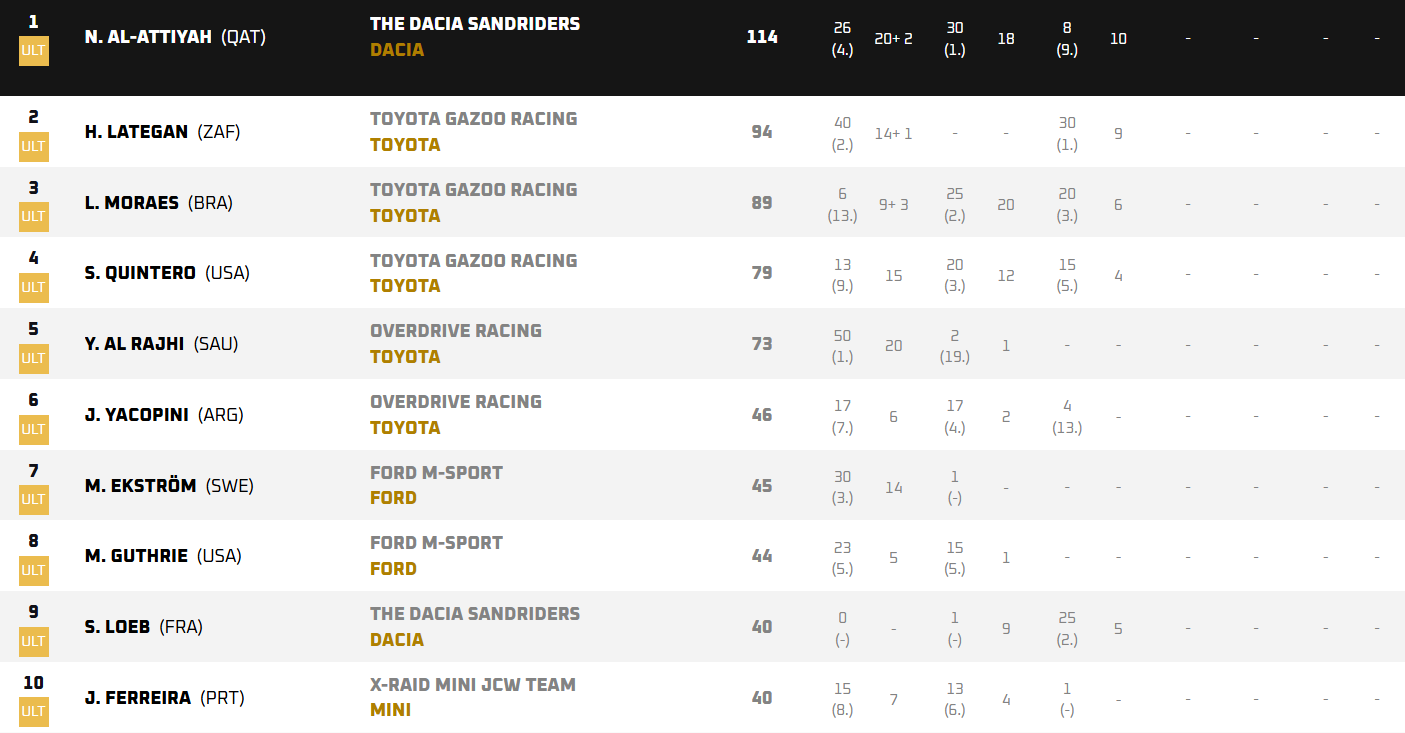Click Loeb's 25 (2.) round score
Screen dimensions: 1405x733
[1067, 629]
